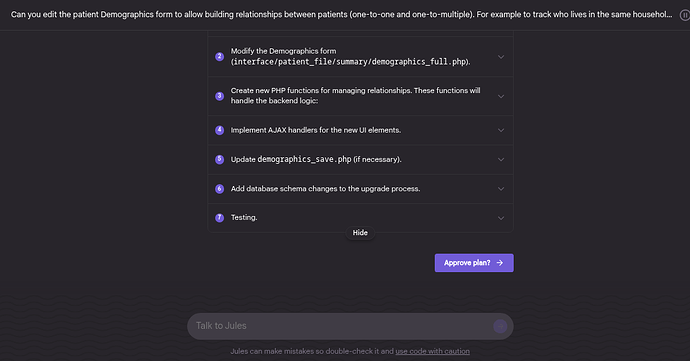
Task: Click the step 3 number badge
Action: 220,96
